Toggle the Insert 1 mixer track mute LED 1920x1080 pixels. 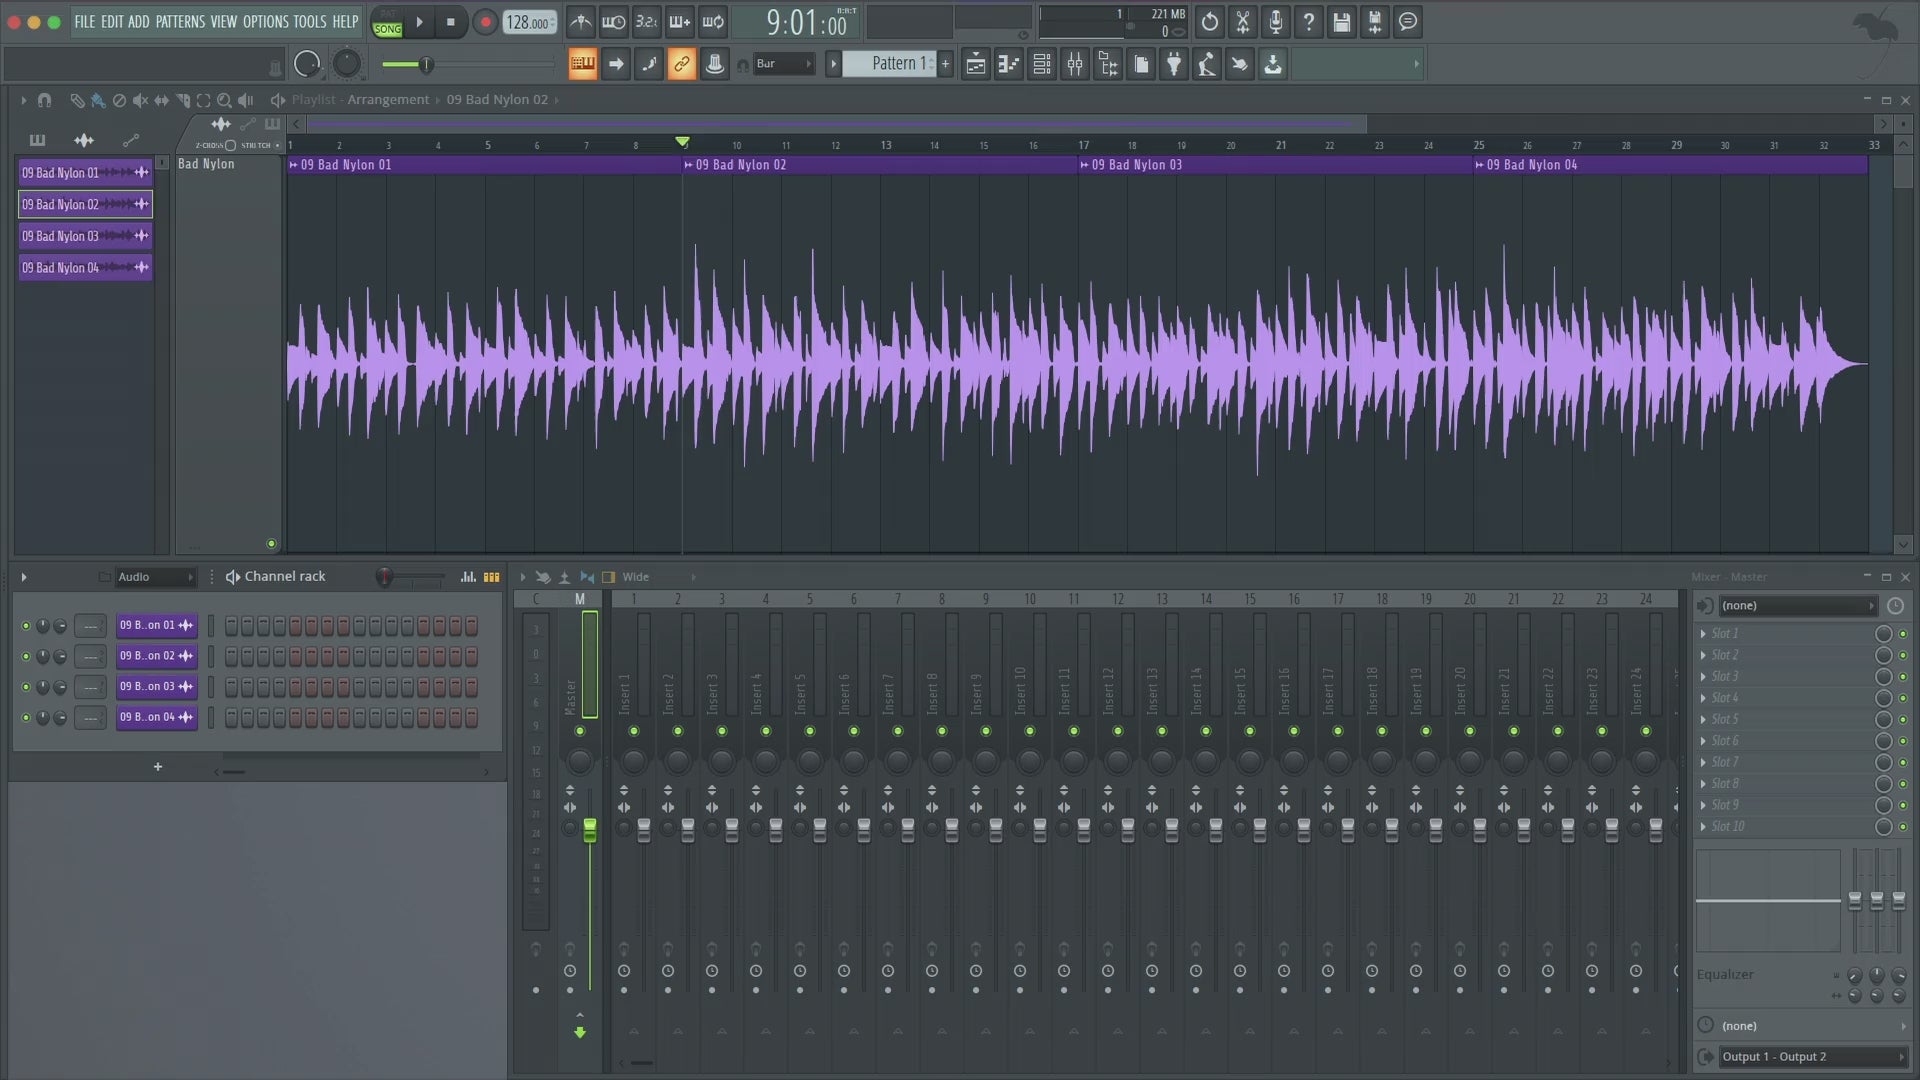pos(634,731)
